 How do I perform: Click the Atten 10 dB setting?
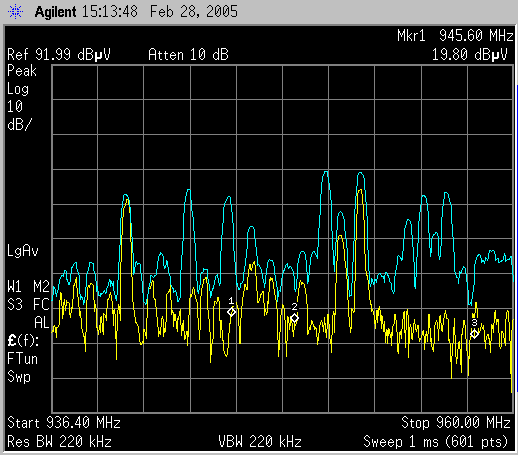coord(188,55)
